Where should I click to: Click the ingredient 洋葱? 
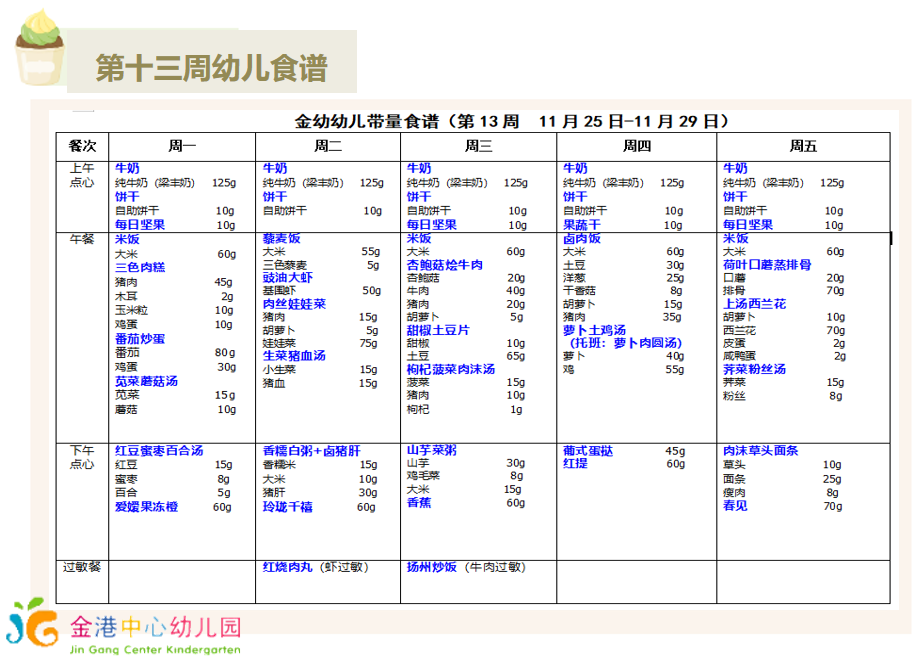coord(574,278)
